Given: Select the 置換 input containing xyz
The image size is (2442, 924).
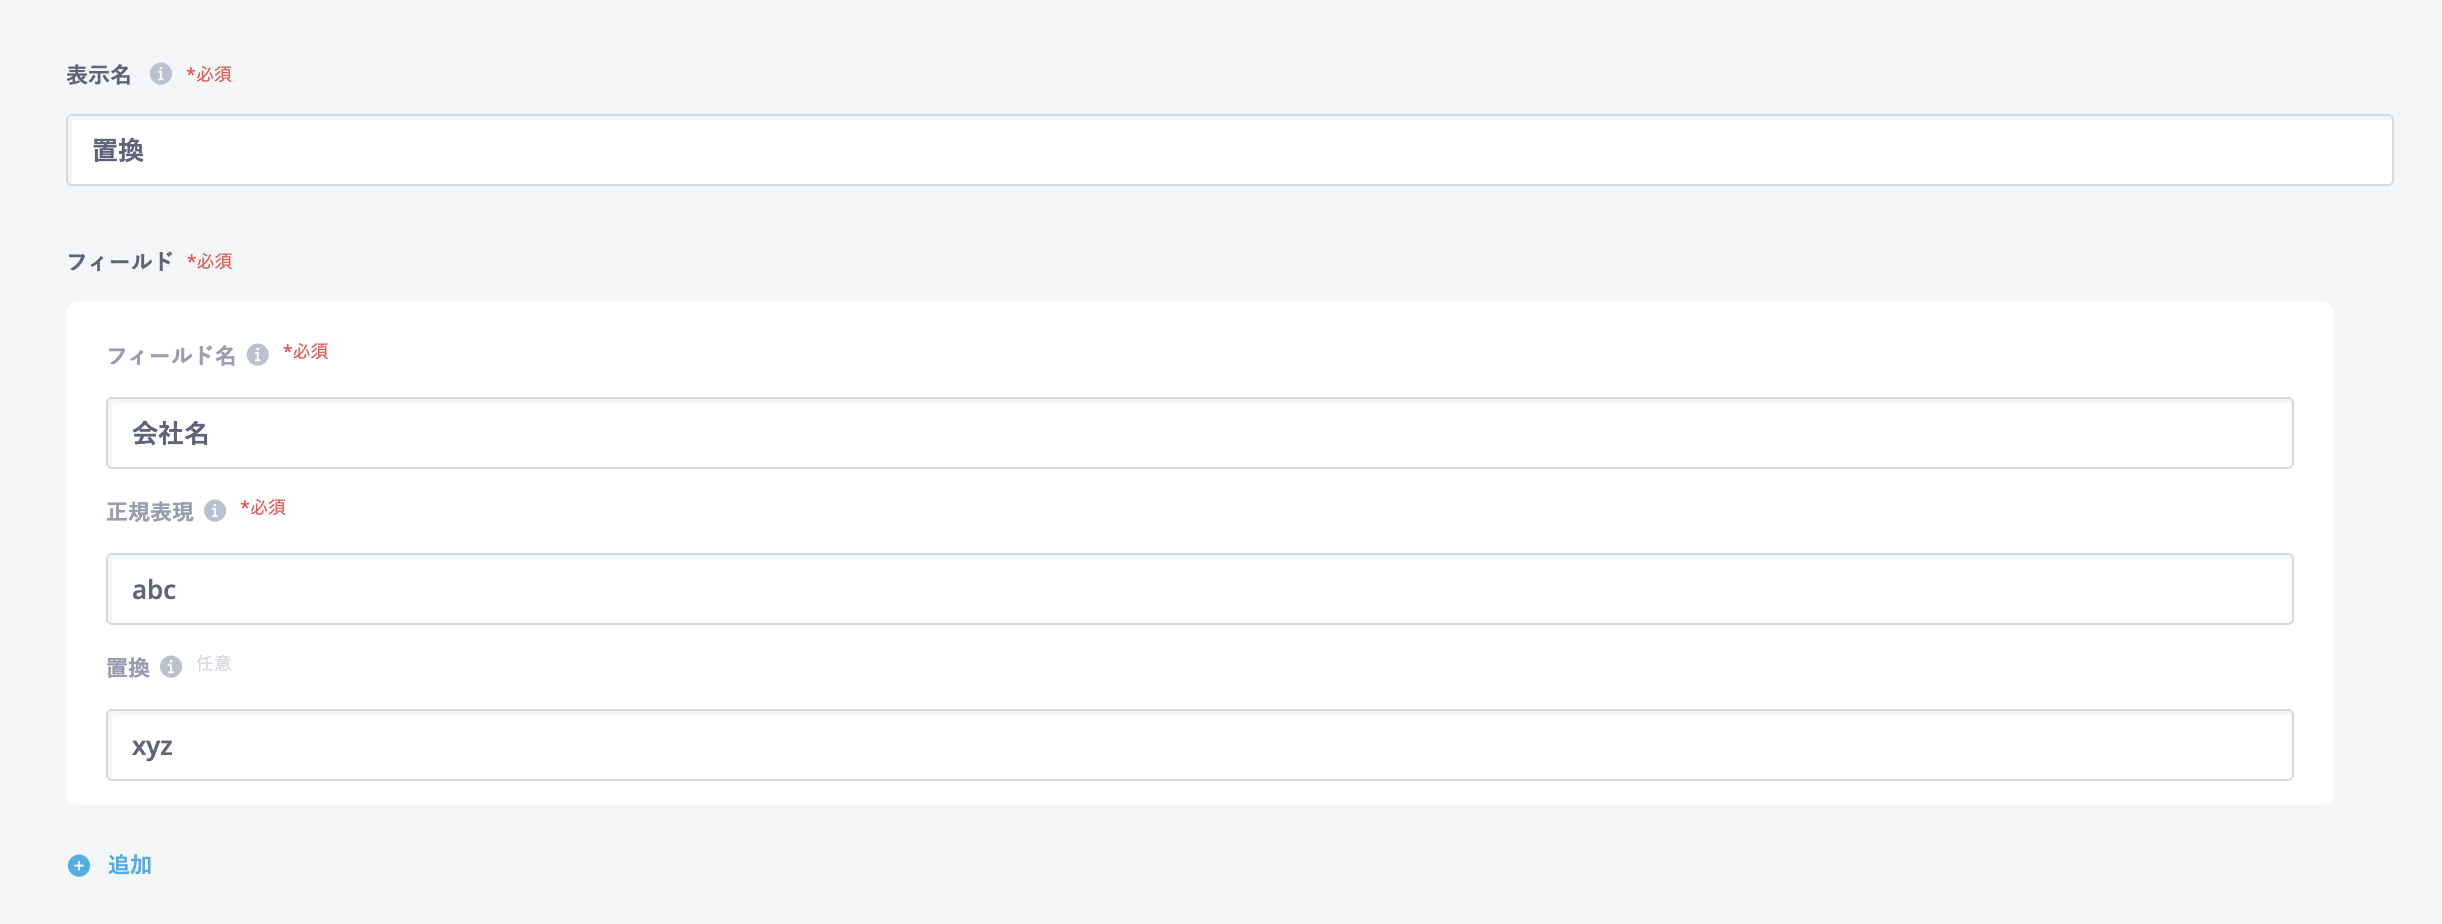Looking at the screenshot, I should coord(1199,745).
